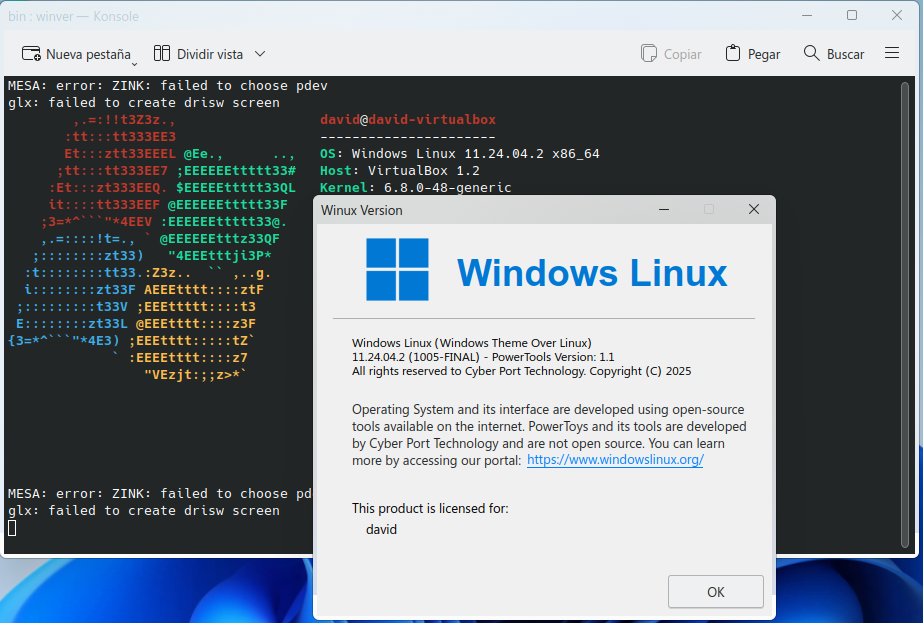Open search with the Buscar button
This screenshot has height=623, width=923.
(x=833, y=54)
